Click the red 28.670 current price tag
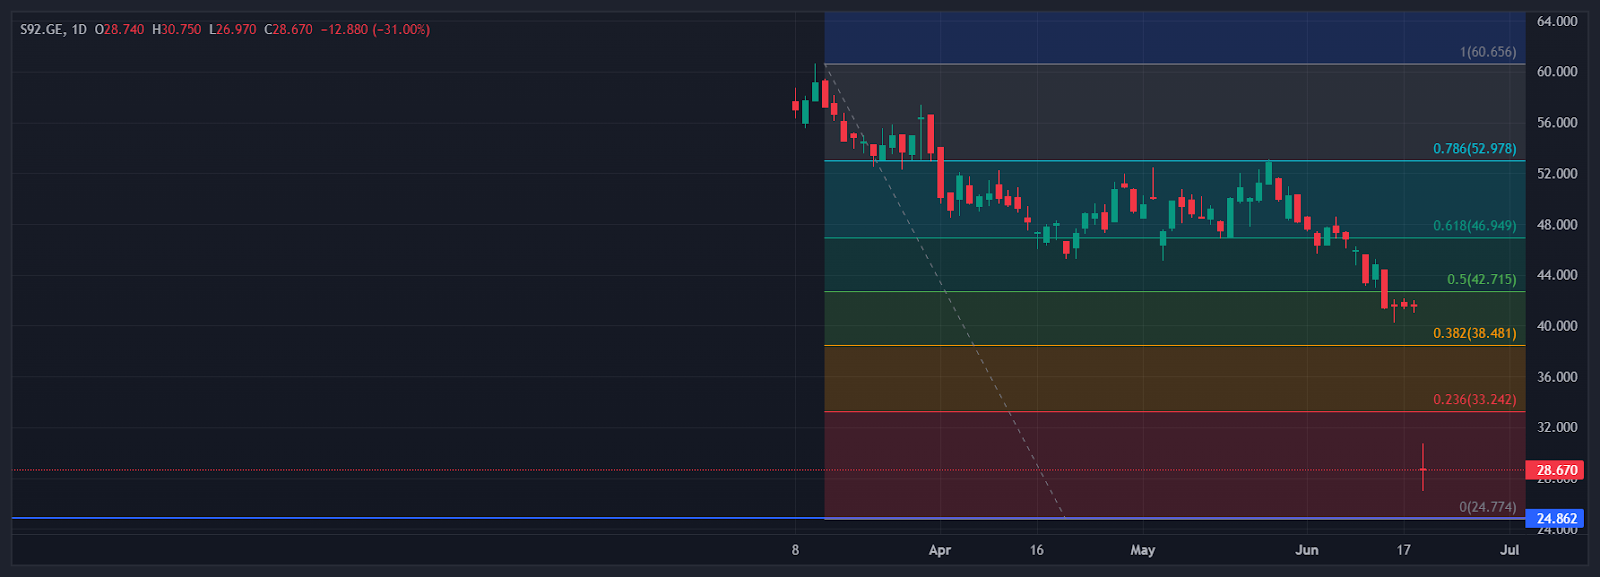The width and height of the screenshot is (1600, 577). pyautogui.click(x=1556, y=470)
